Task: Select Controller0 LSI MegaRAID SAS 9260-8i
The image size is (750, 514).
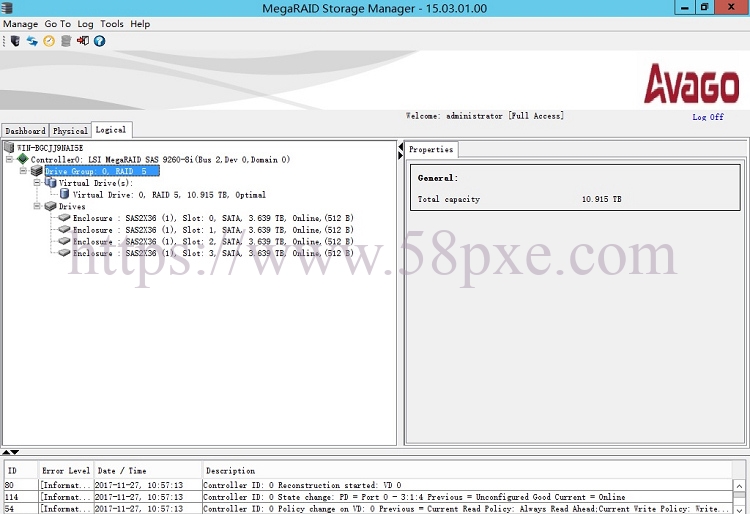Action: point(160,159)
